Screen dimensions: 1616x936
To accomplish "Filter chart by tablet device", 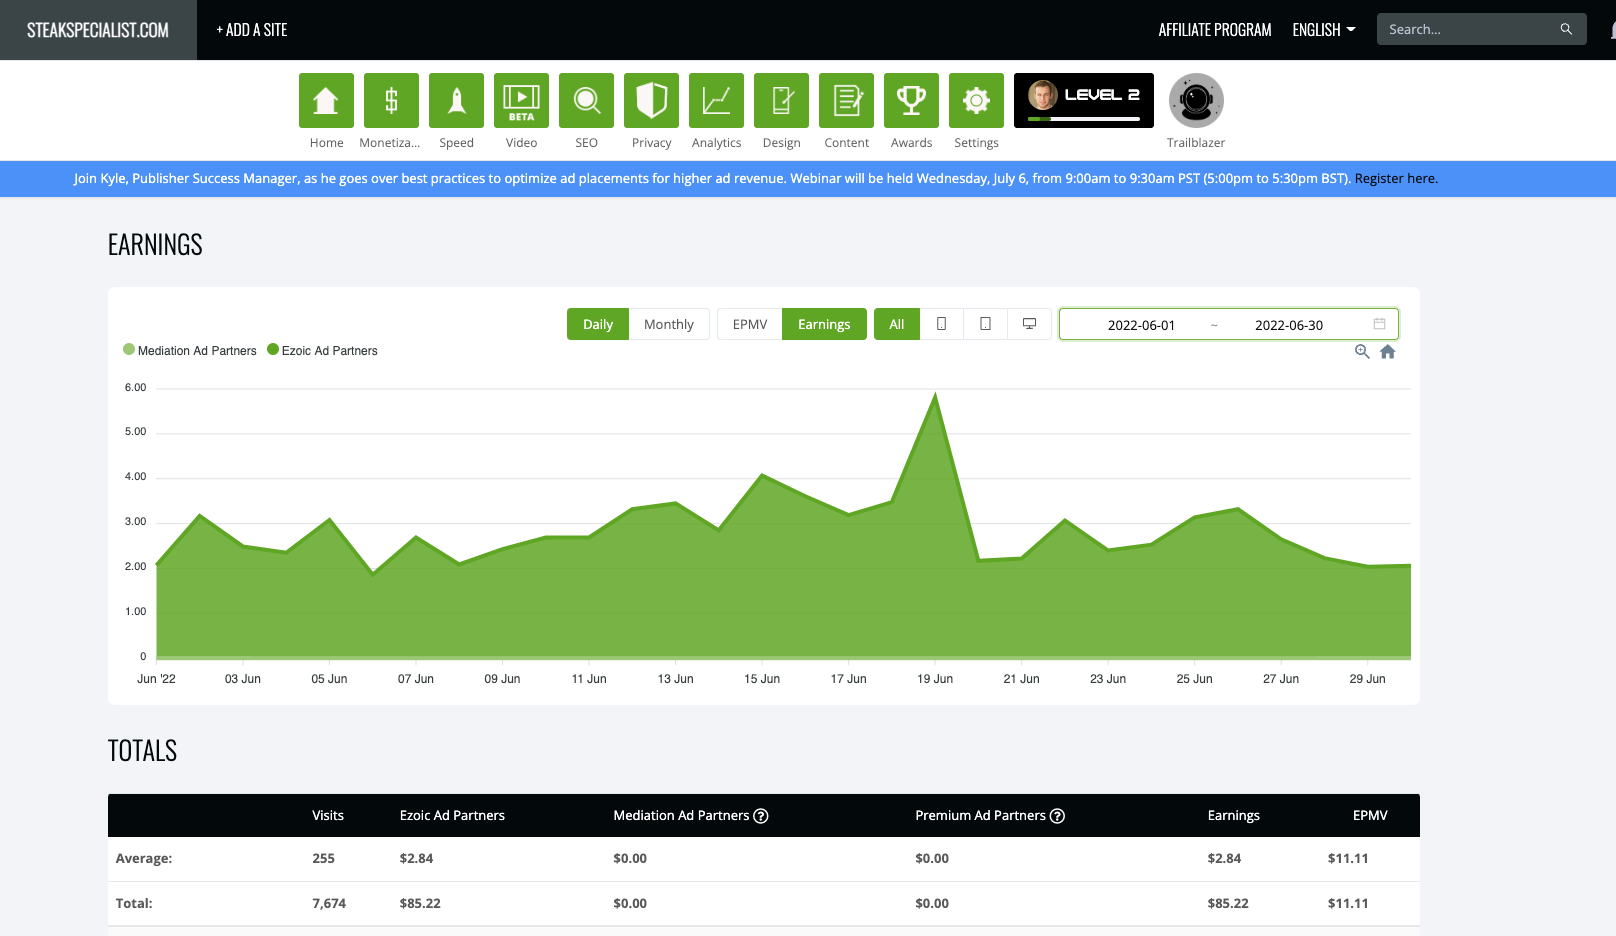I will click(x=985, y=324).
